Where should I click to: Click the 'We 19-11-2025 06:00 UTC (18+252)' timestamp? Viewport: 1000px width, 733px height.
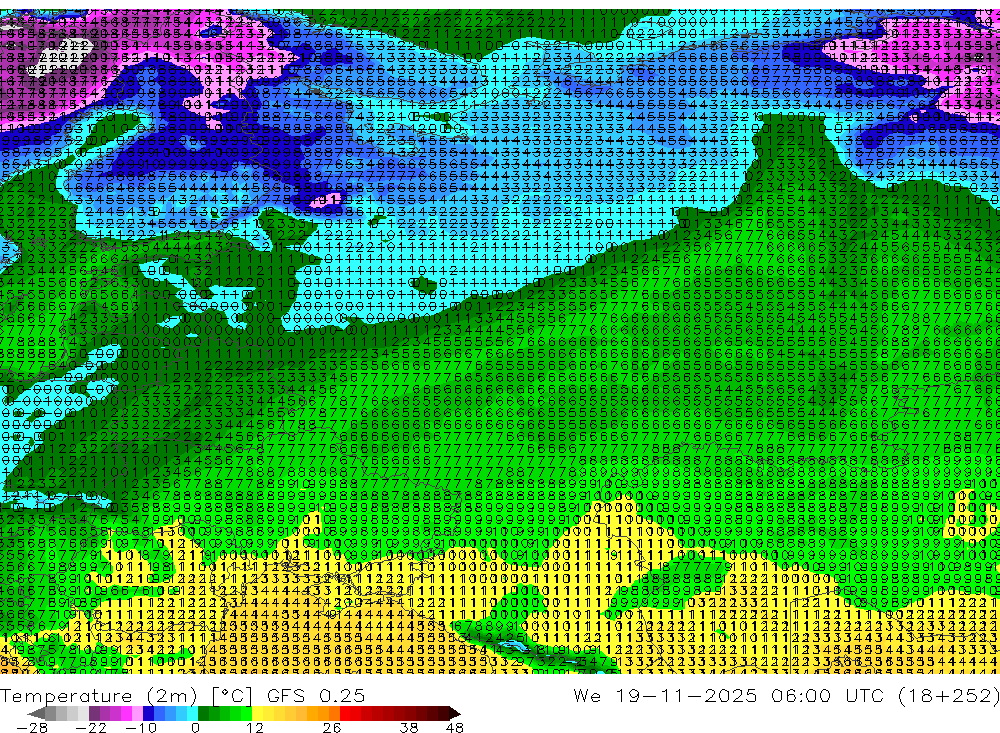point(786,696)
